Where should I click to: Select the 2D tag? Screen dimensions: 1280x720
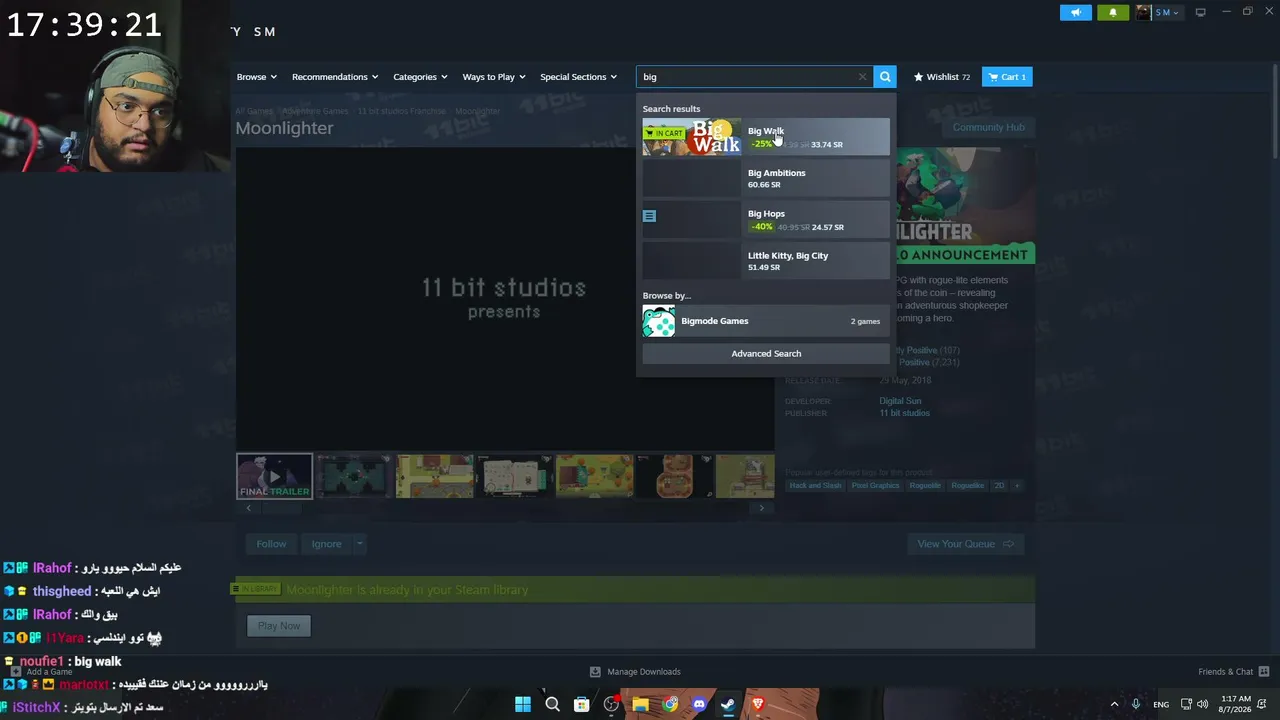click(999, 486)
